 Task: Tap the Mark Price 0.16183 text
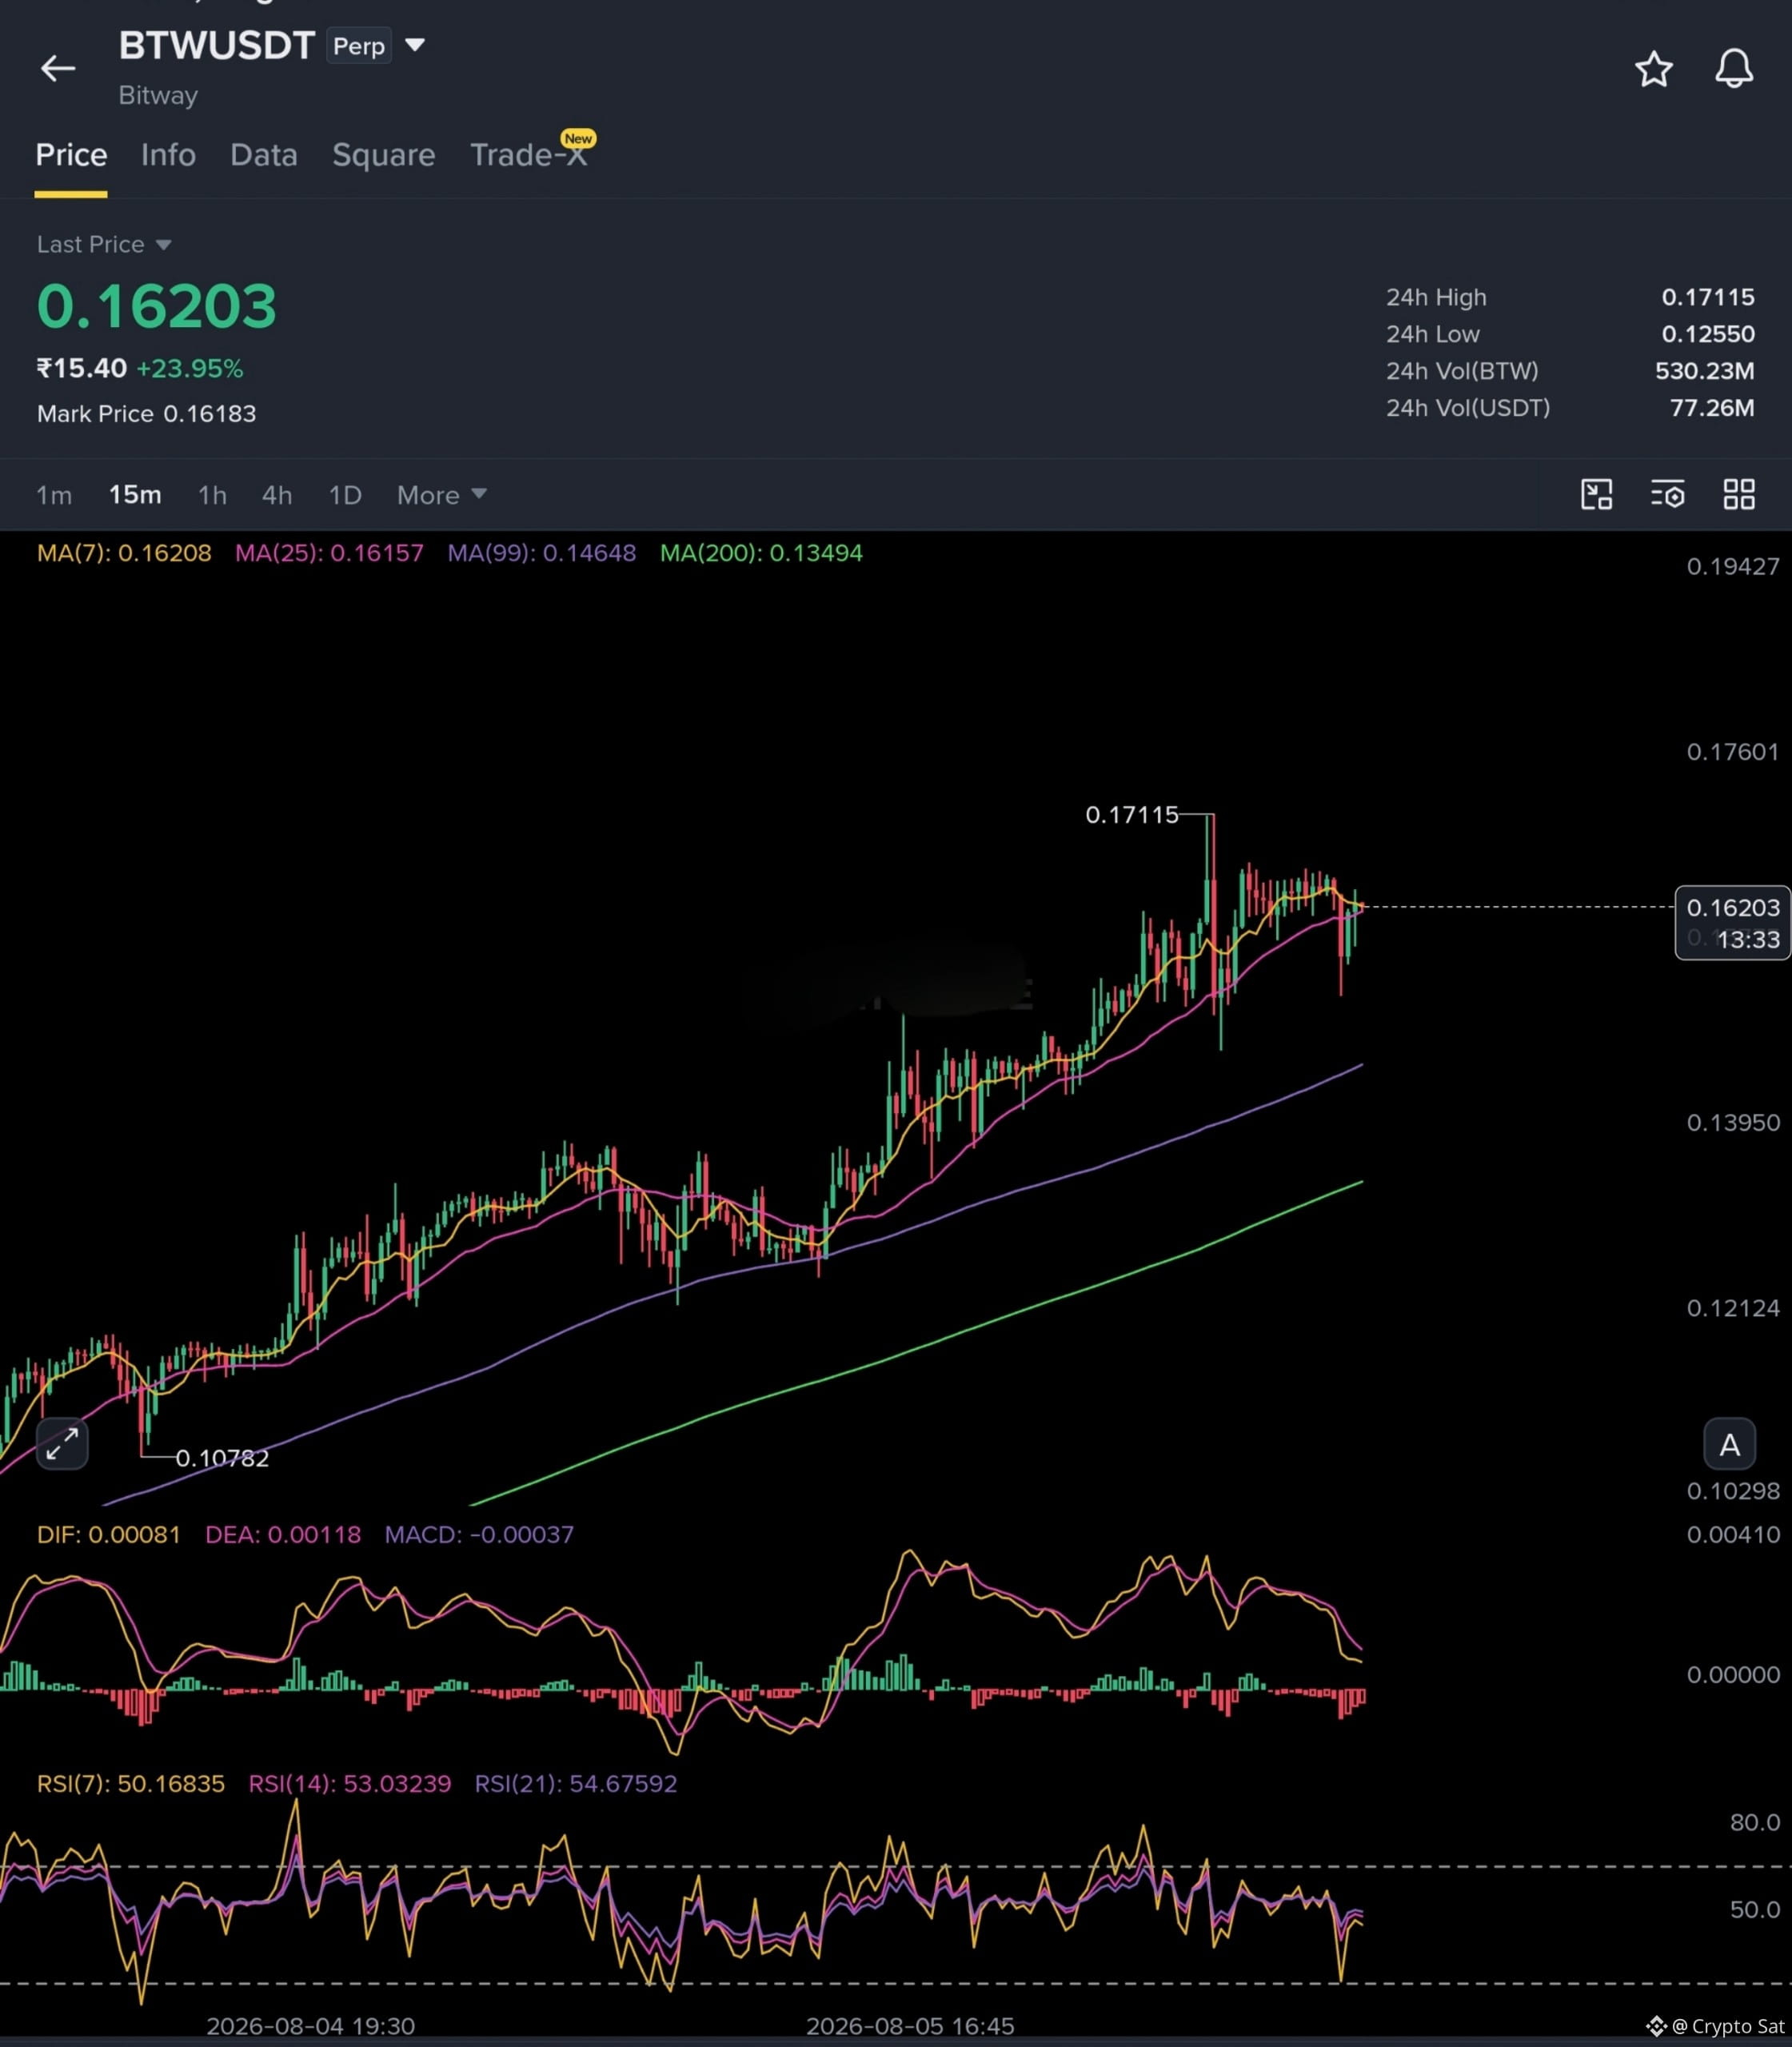[147, 414]
